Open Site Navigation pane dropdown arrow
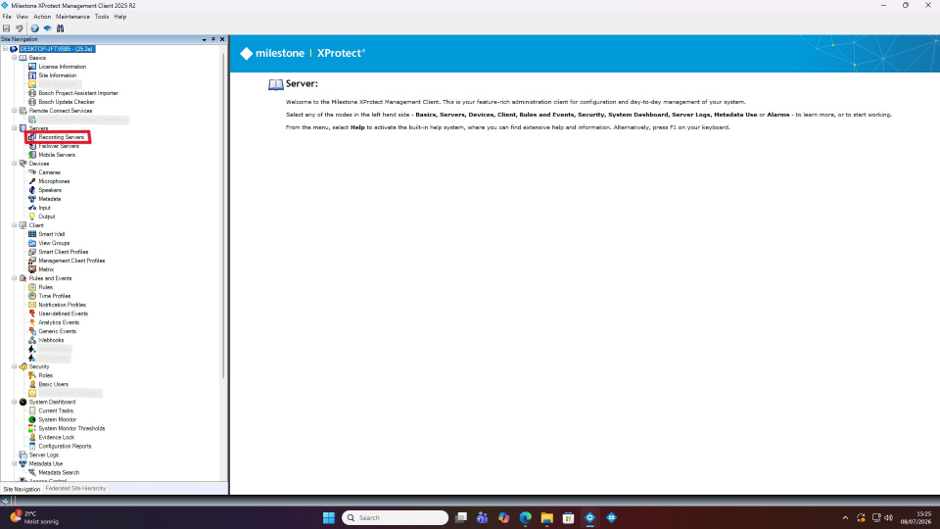Viewport: 940px width, 529px height. (x=204, y=39)
